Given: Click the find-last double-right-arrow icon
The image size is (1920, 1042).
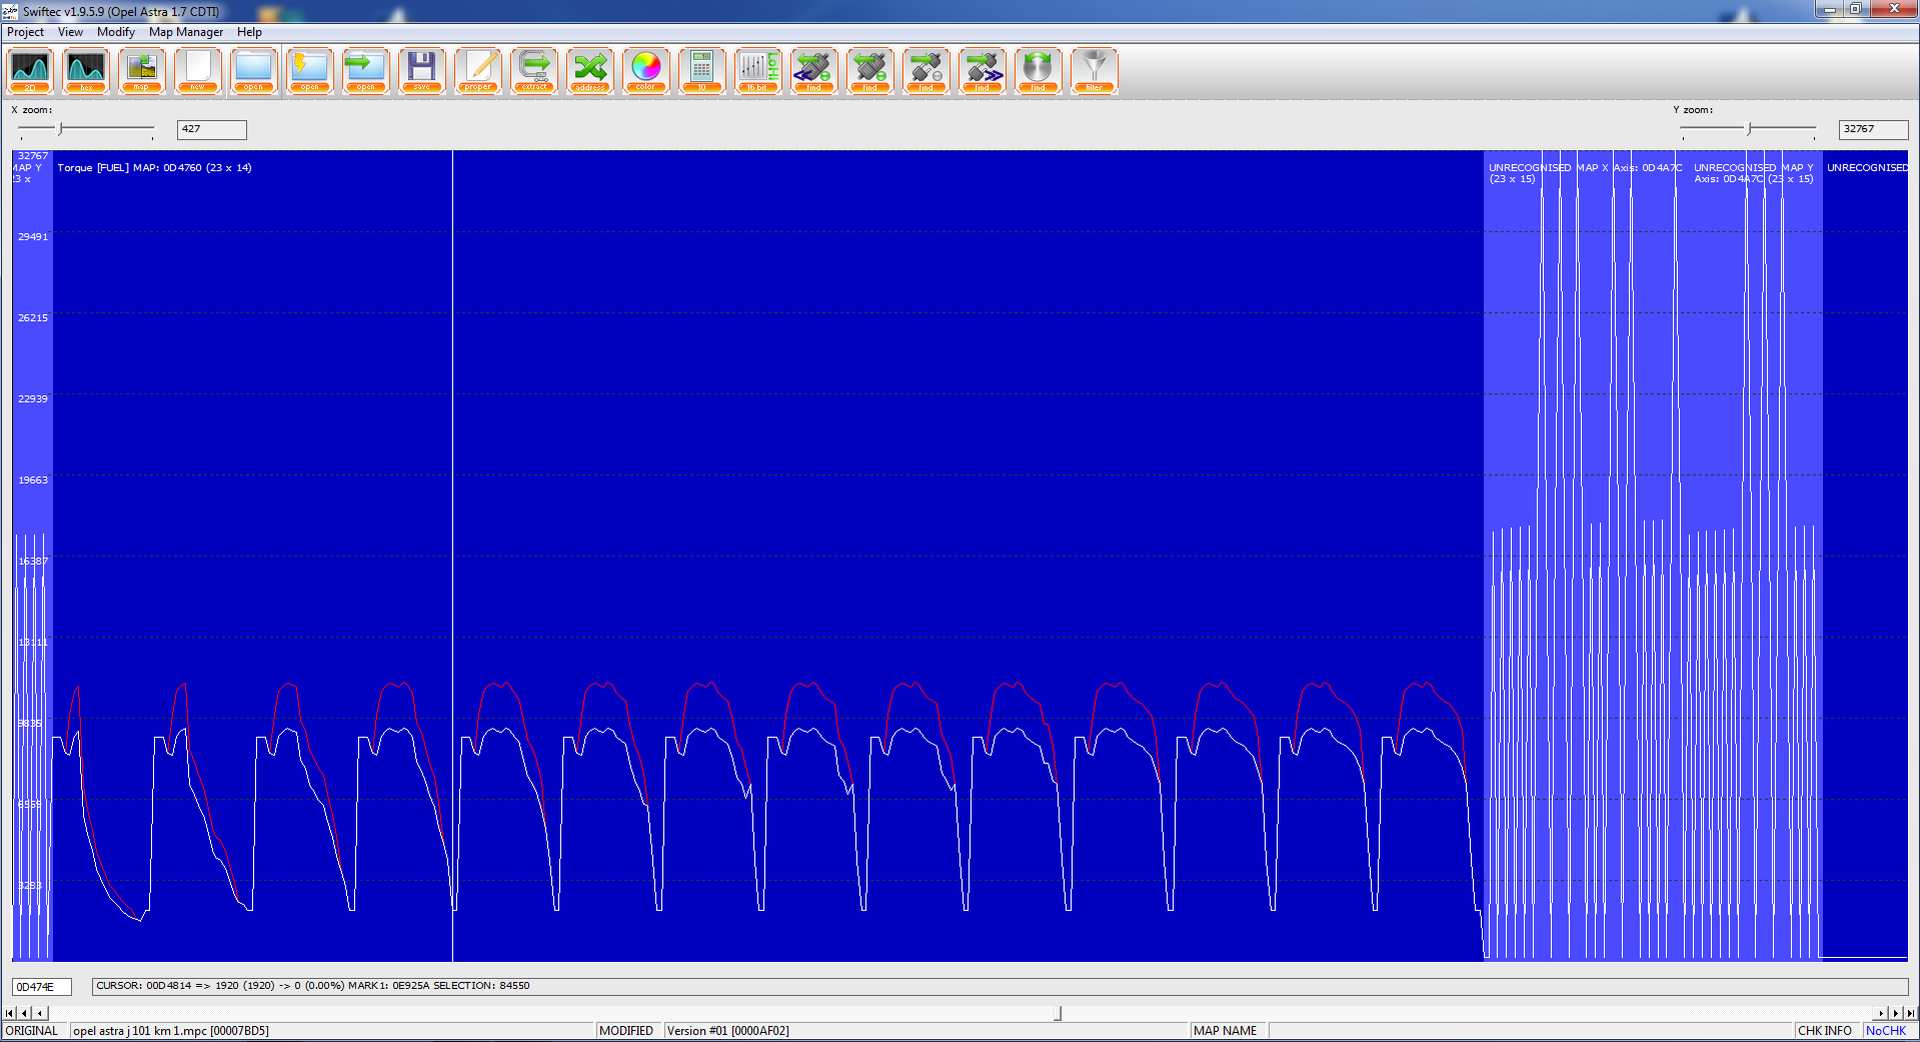Looking at the screenshot, I should [x=982, y=70].
